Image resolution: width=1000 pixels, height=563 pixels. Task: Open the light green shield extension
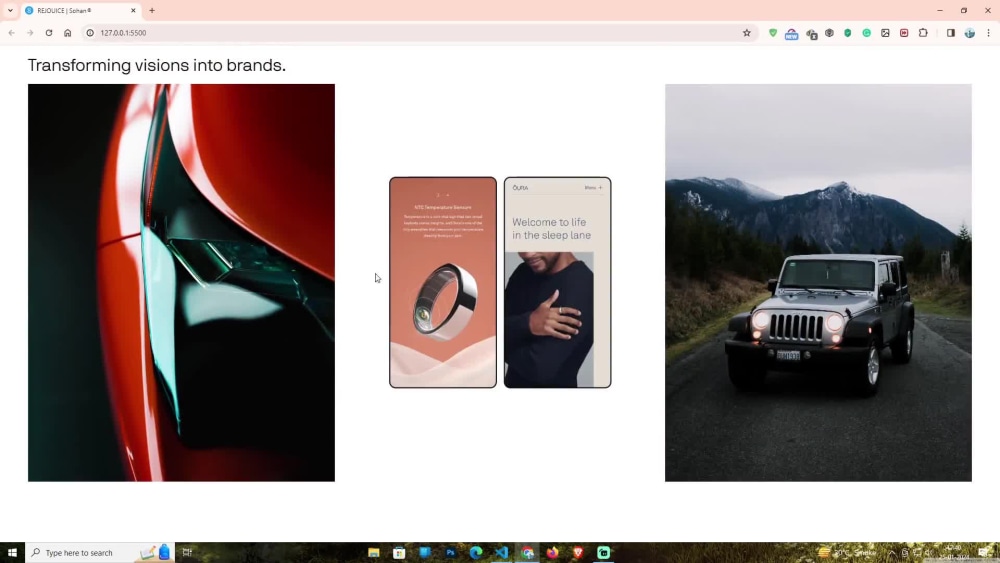(x=772, y=33)
